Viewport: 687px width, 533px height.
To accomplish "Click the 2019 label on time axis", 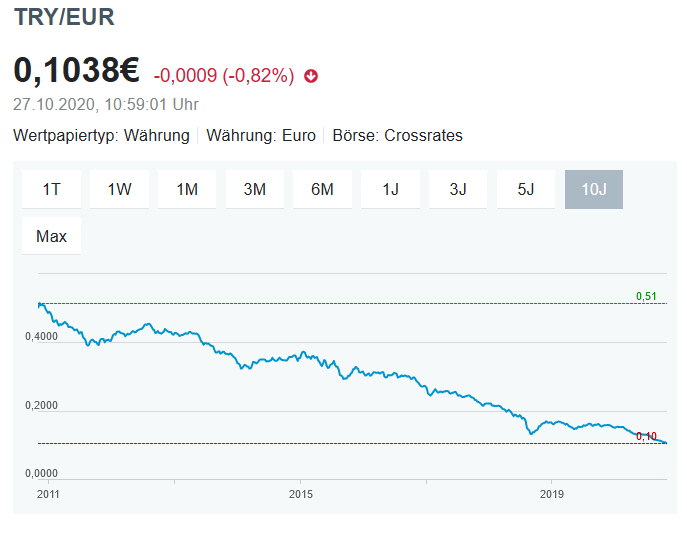I will tap(552, 494).
